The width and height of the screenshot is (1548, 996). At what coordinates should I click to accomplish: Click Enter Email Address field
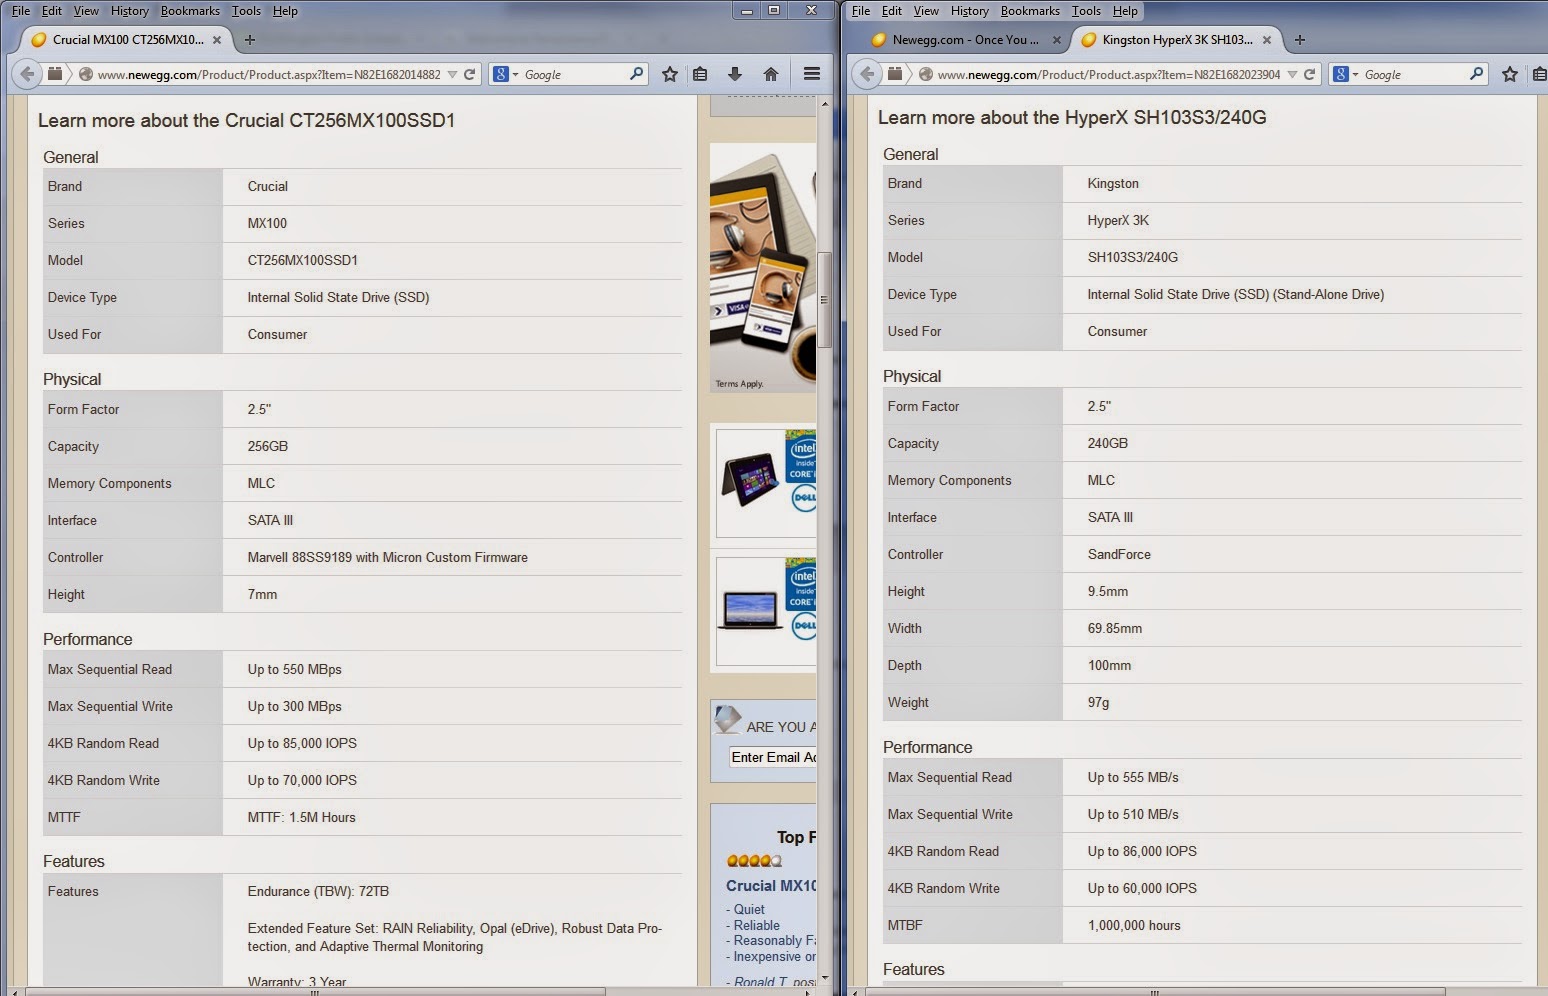[x=773, y=757]
